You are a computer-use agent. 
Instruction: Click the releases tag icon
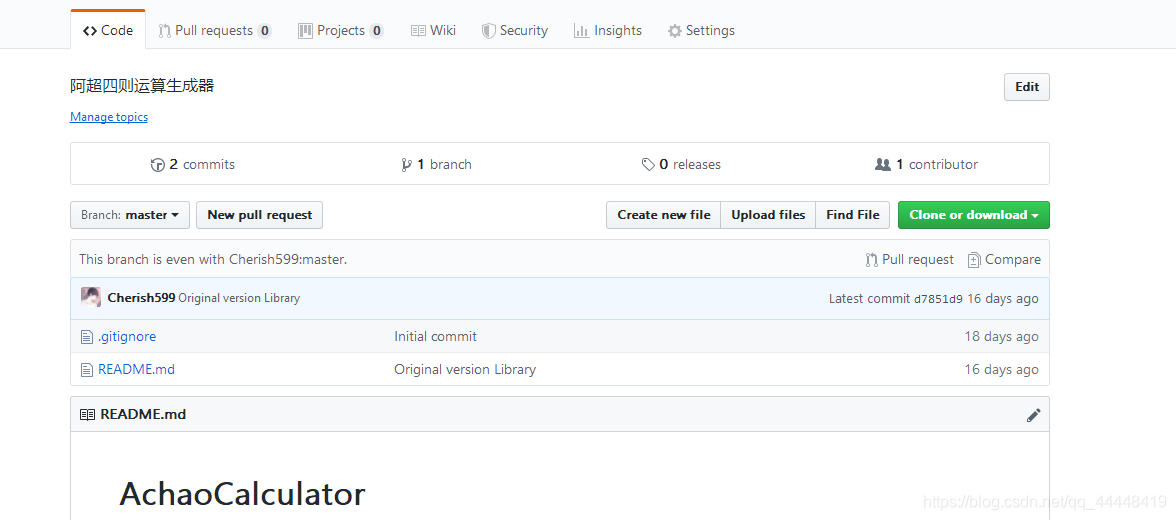[649, 164]
